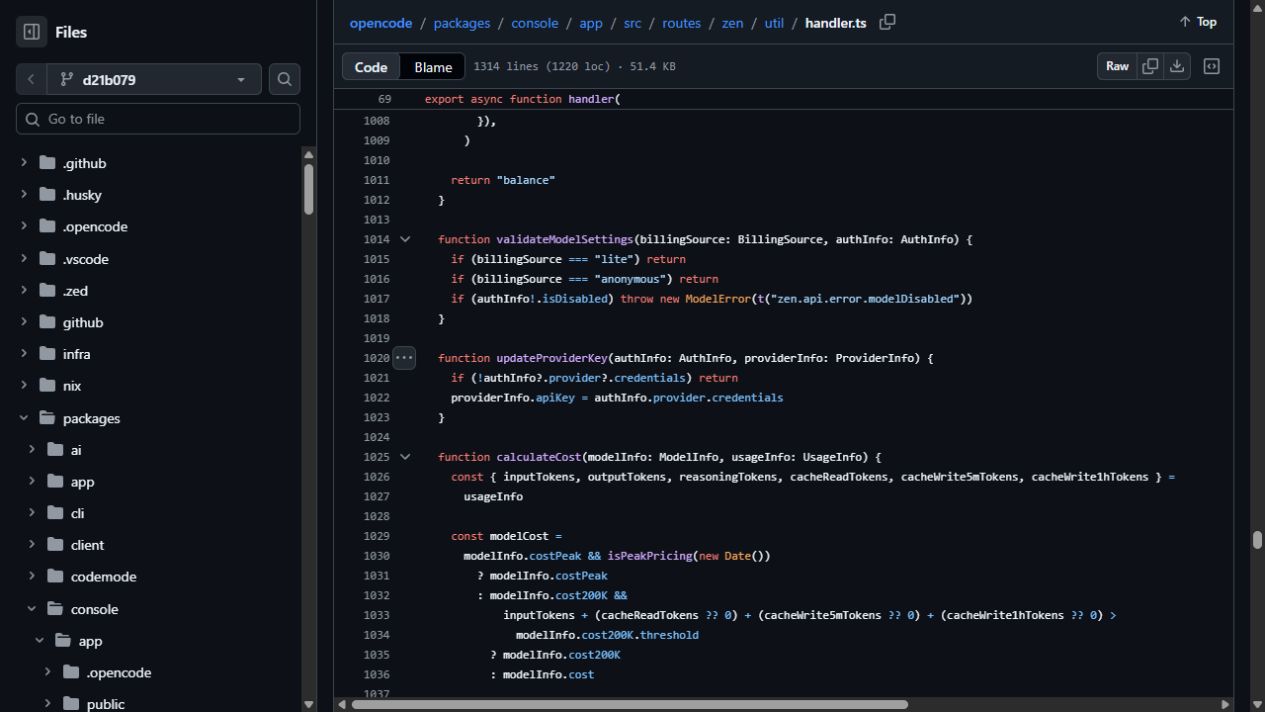Click the cli folder icon
The image size is (1265, 712).
[x=55, y=513]
